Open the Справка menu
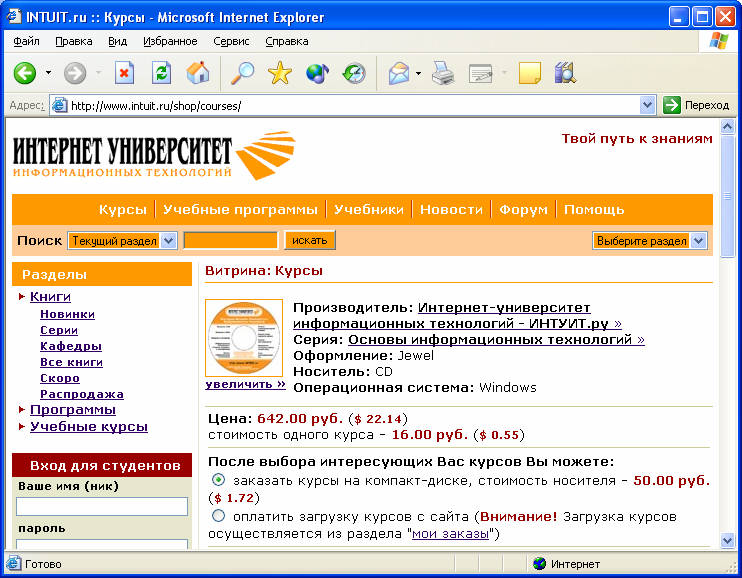Viewport: 742px width, 578px height. 287,42
